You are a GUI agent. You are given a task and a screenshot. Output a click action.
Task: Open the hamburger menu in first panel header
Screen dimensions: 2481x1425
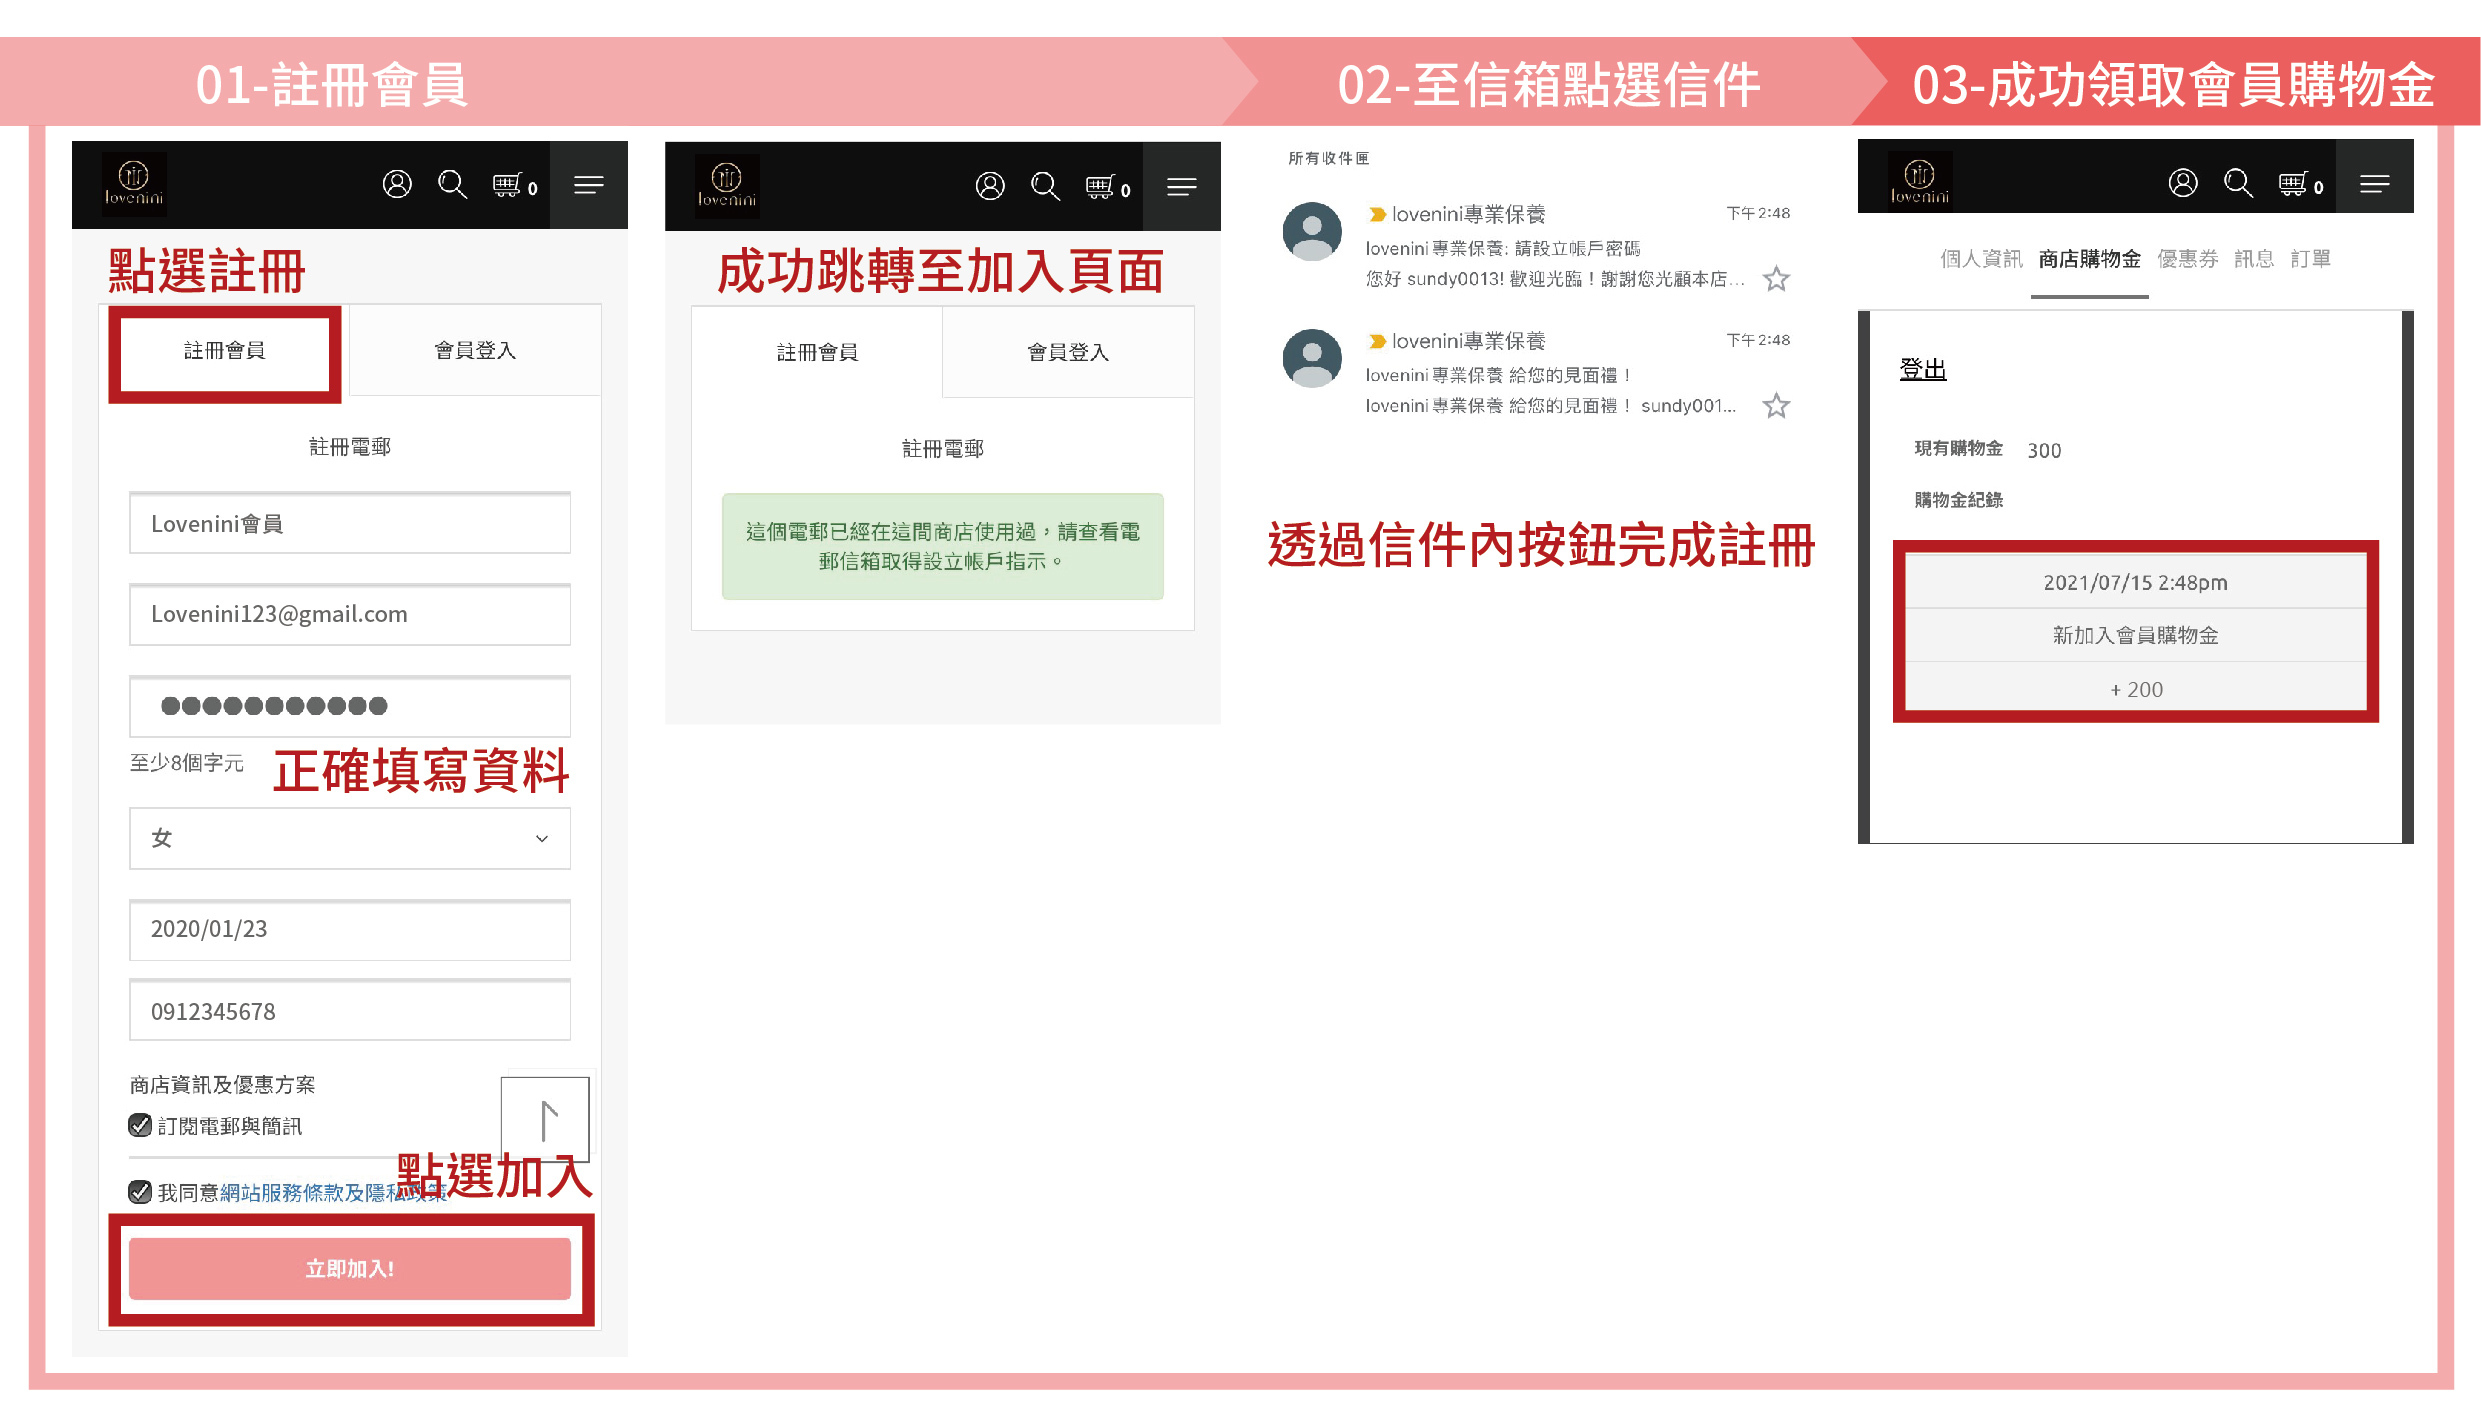(x=588, y=185)
